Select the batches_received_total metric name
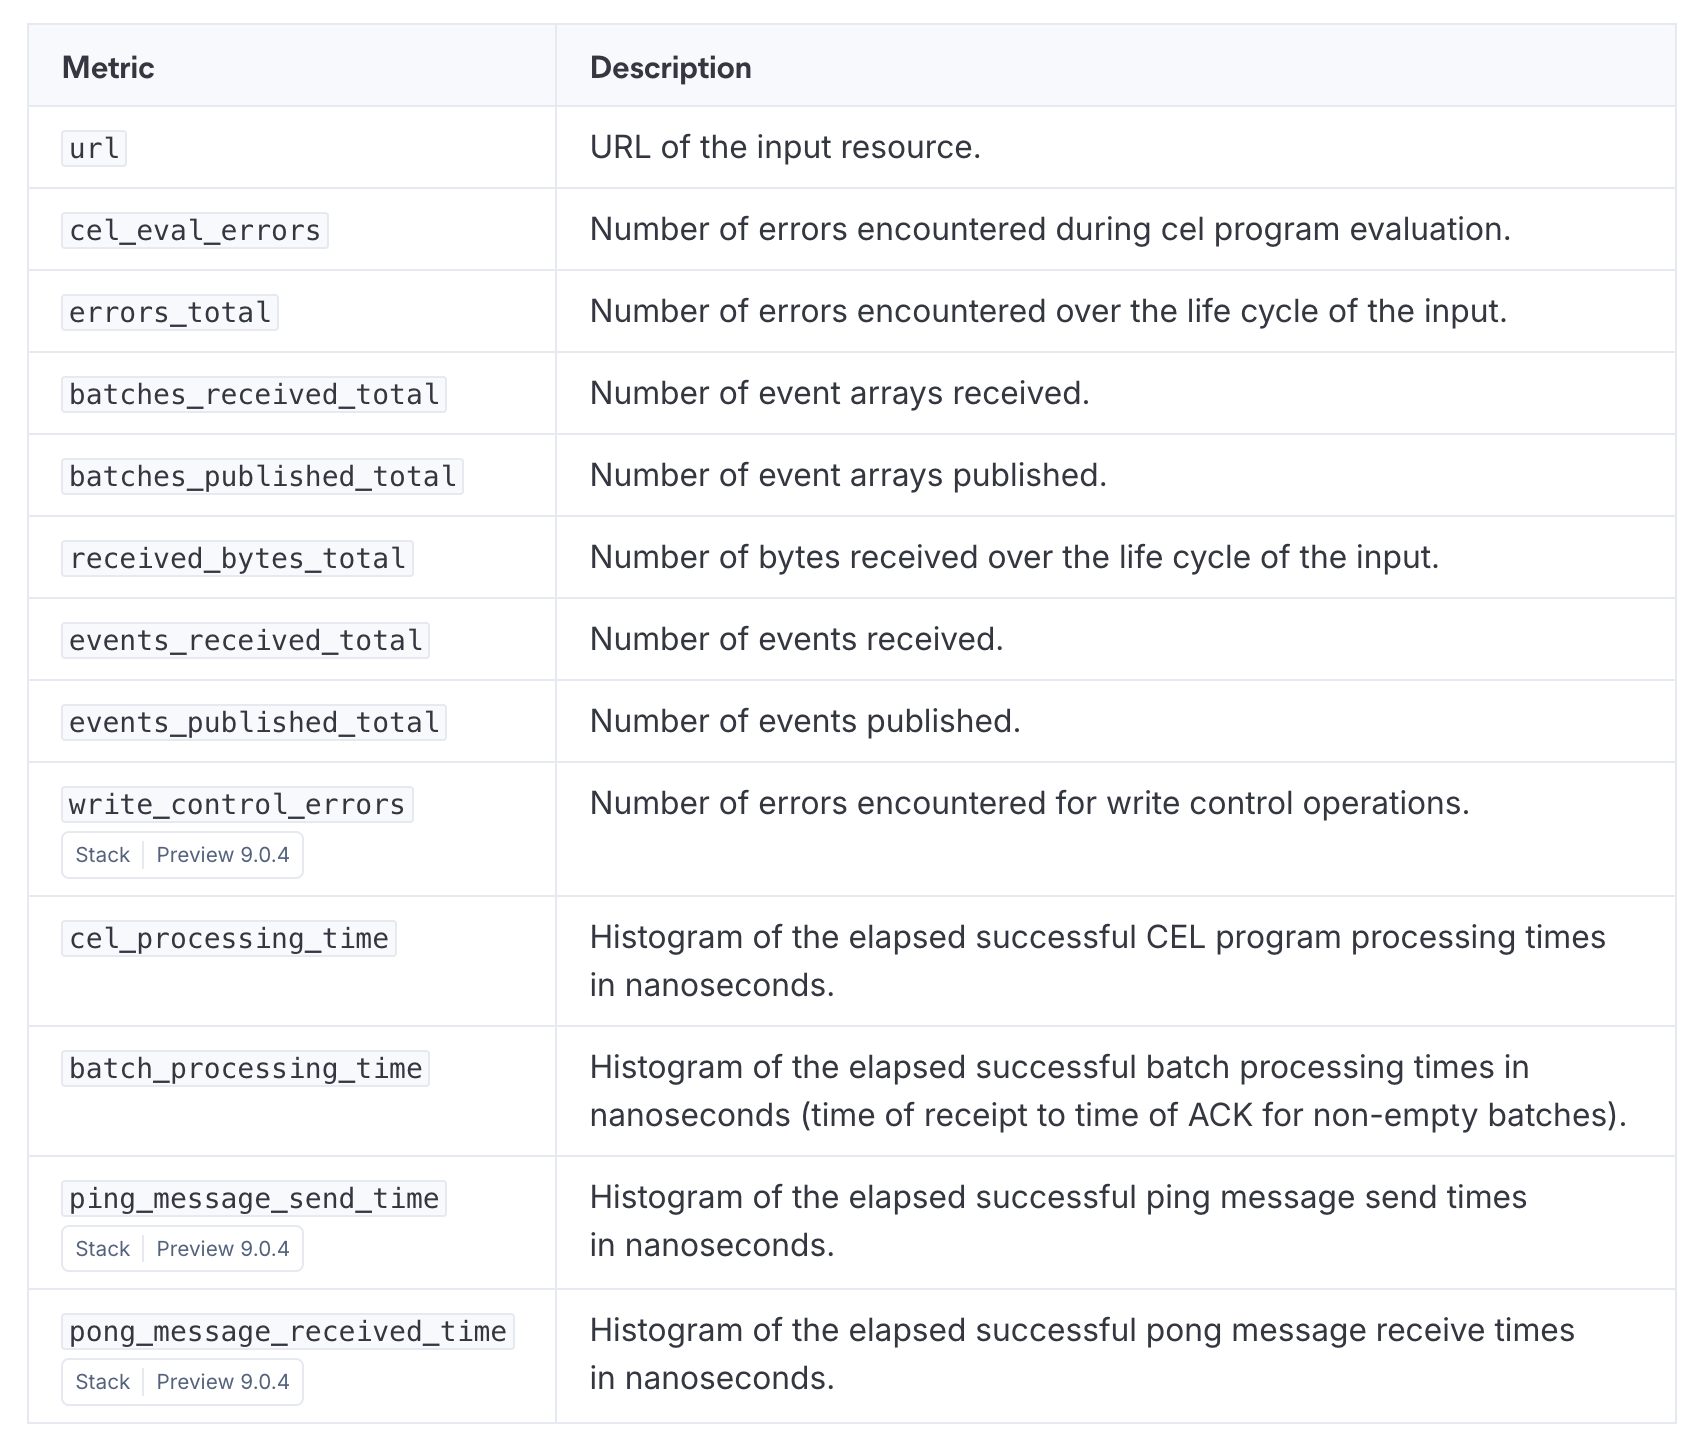1708x1454 pixels. coord(254,394)
